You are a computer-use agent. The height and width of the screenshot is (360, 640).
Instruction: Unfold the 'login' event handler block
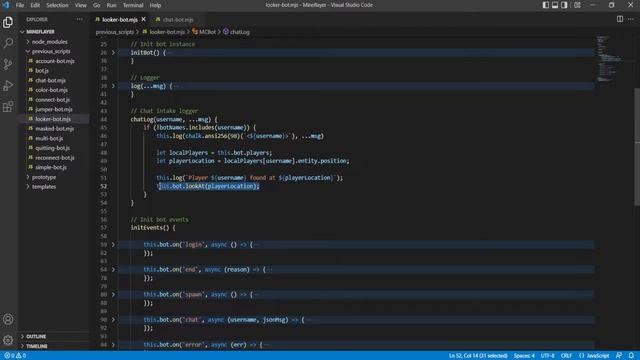[x=113, y=244]
